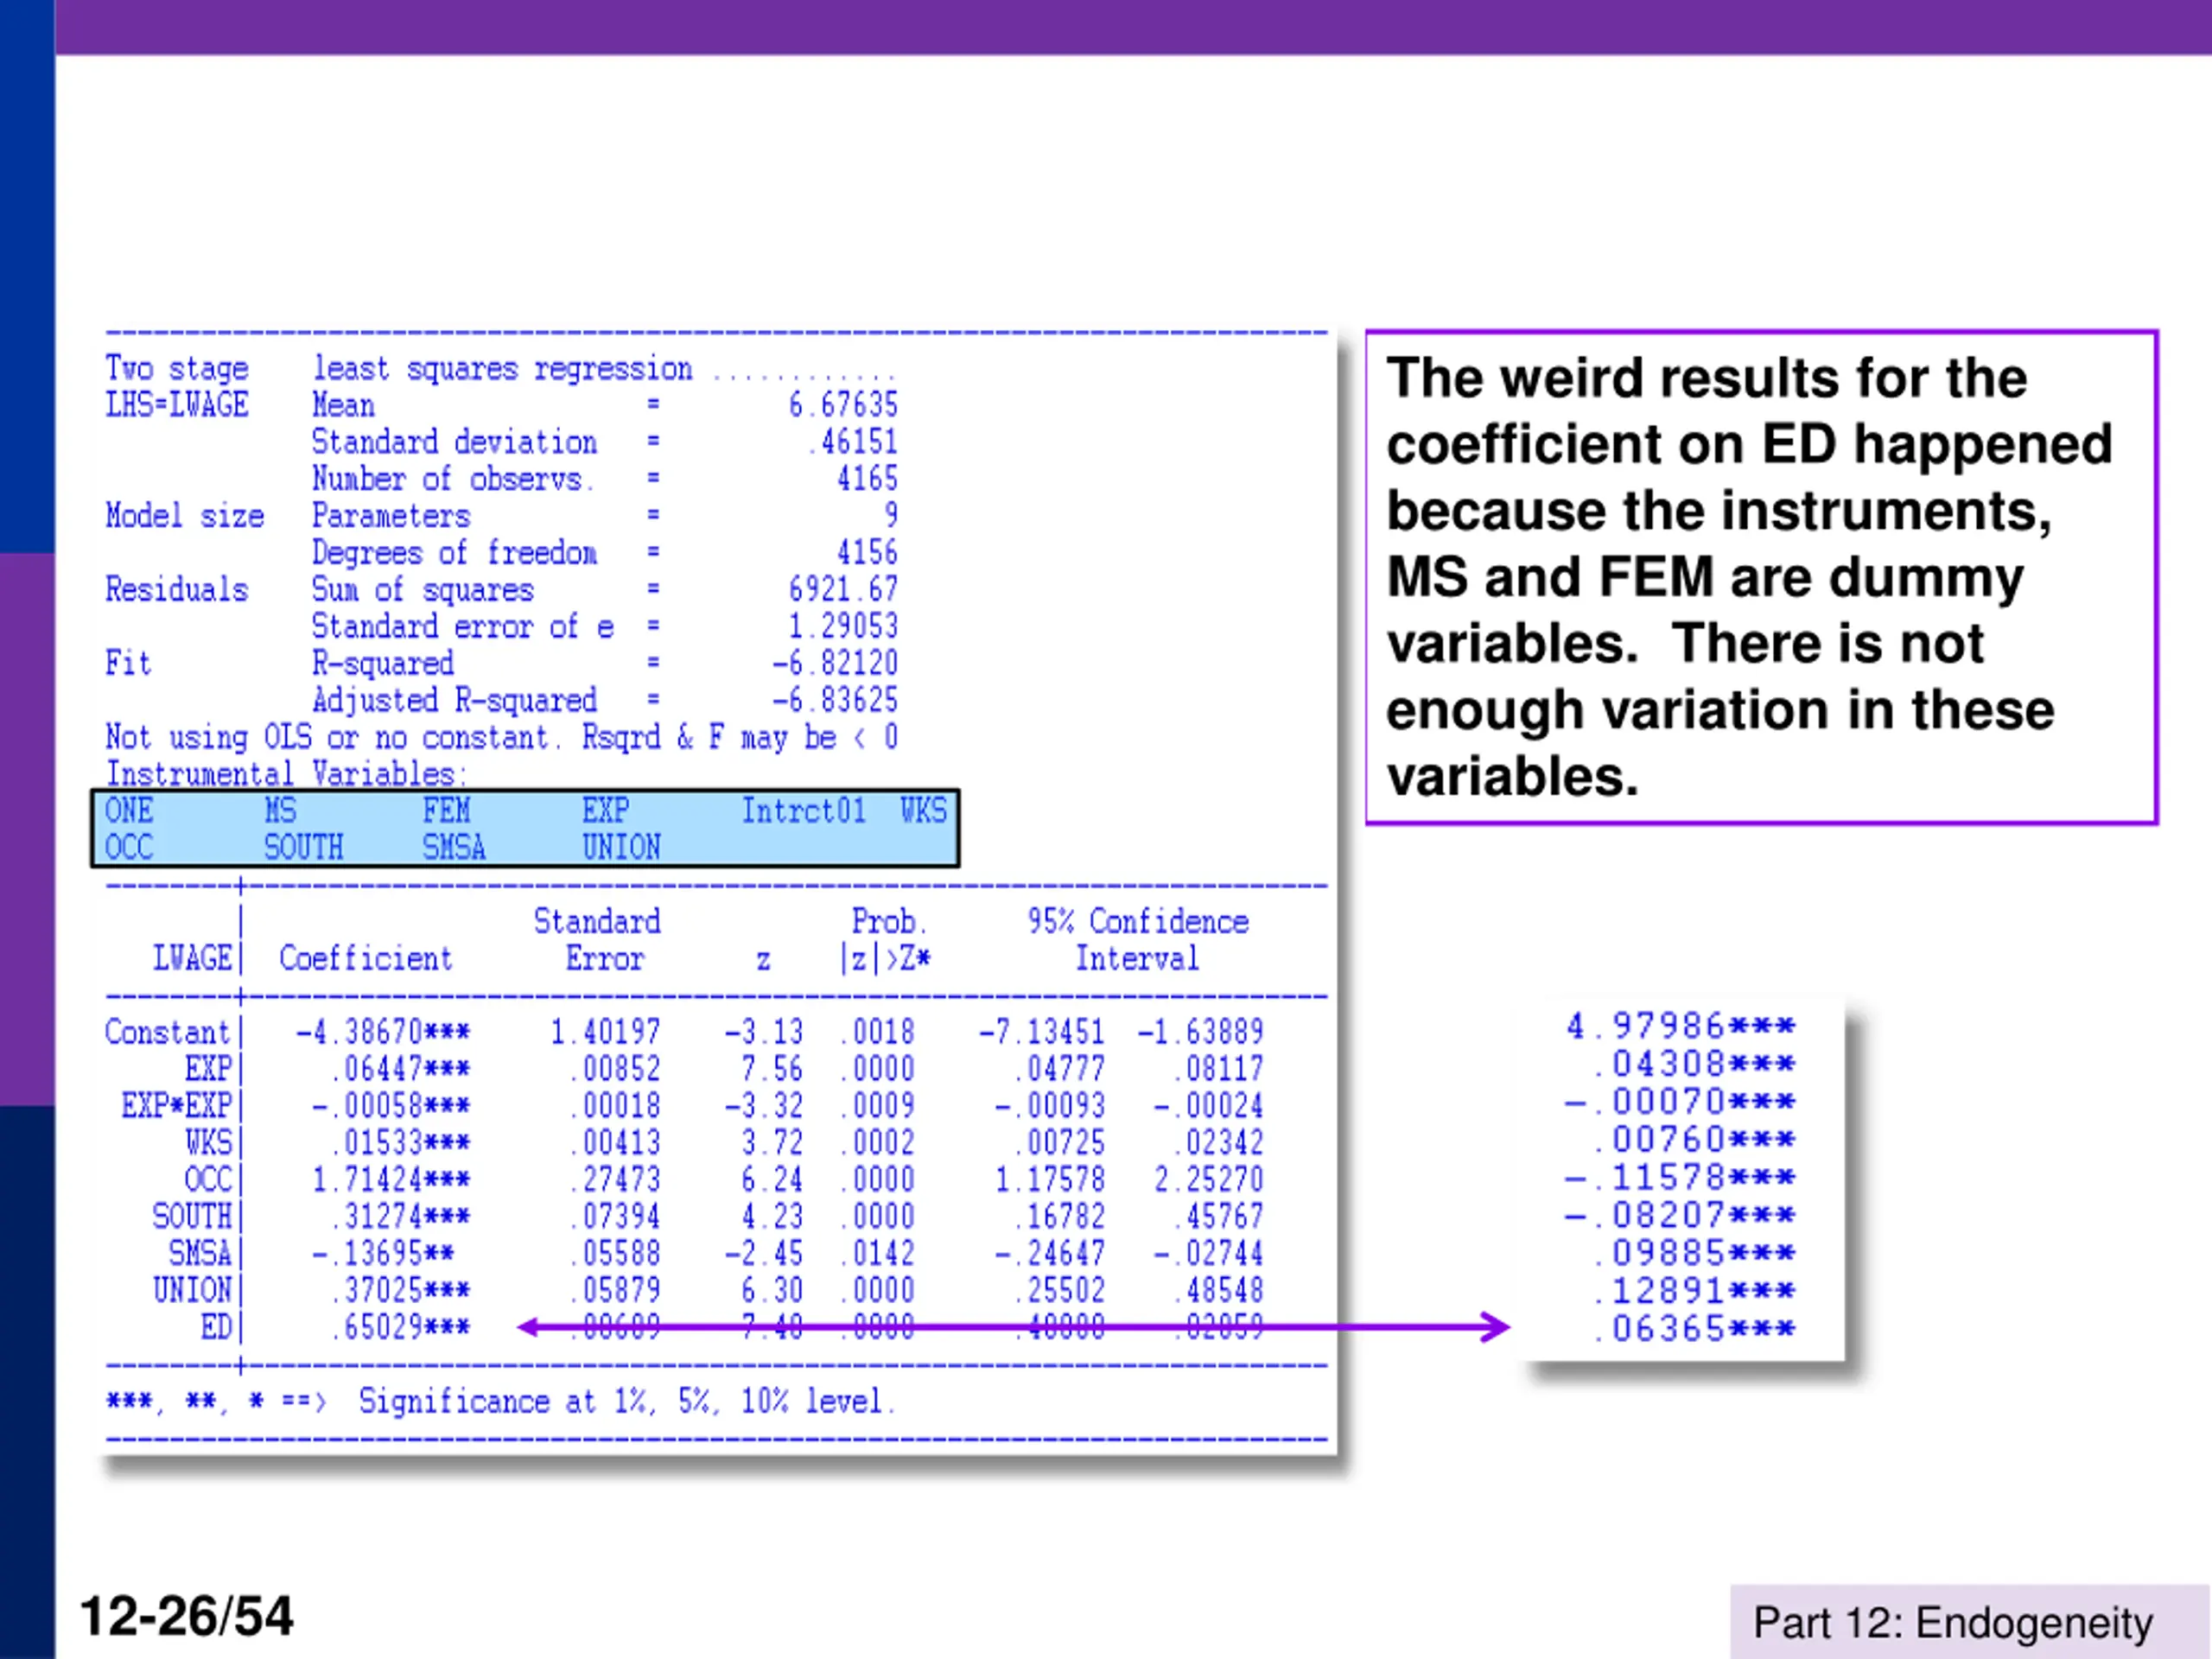Screen dimensions: 2212x1659
Task: Click the right arrowhead of purple arrow
Action: pos(1497,1327)
